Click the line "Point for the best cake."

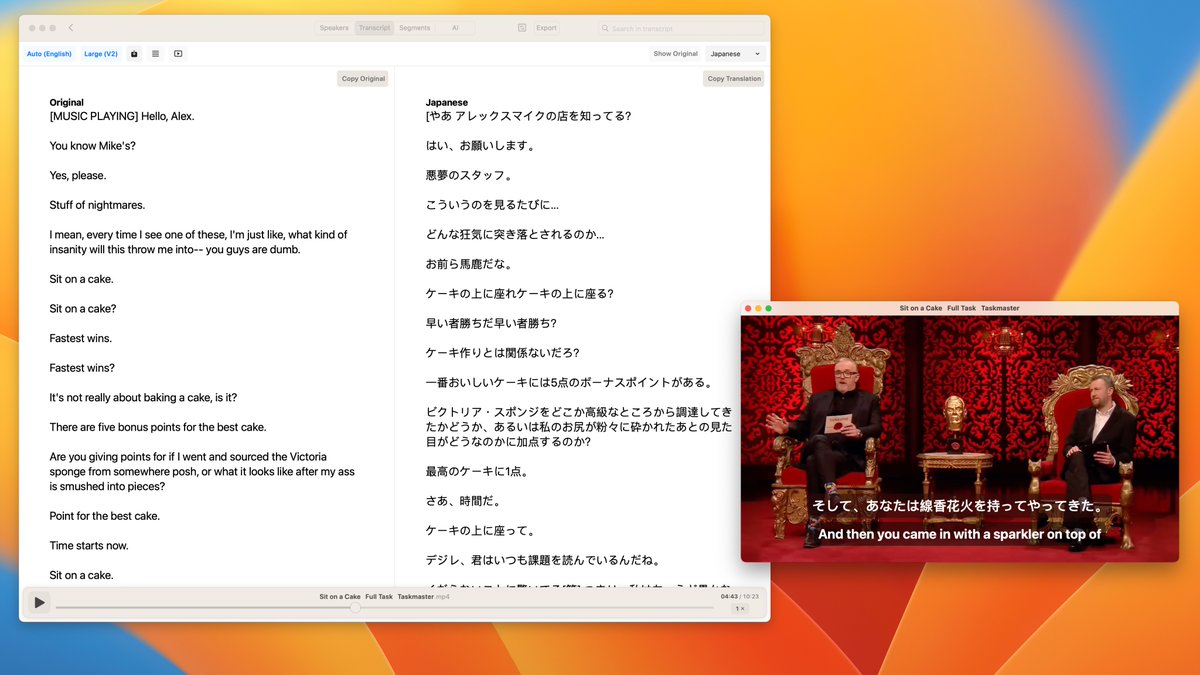tap(105, 516)
